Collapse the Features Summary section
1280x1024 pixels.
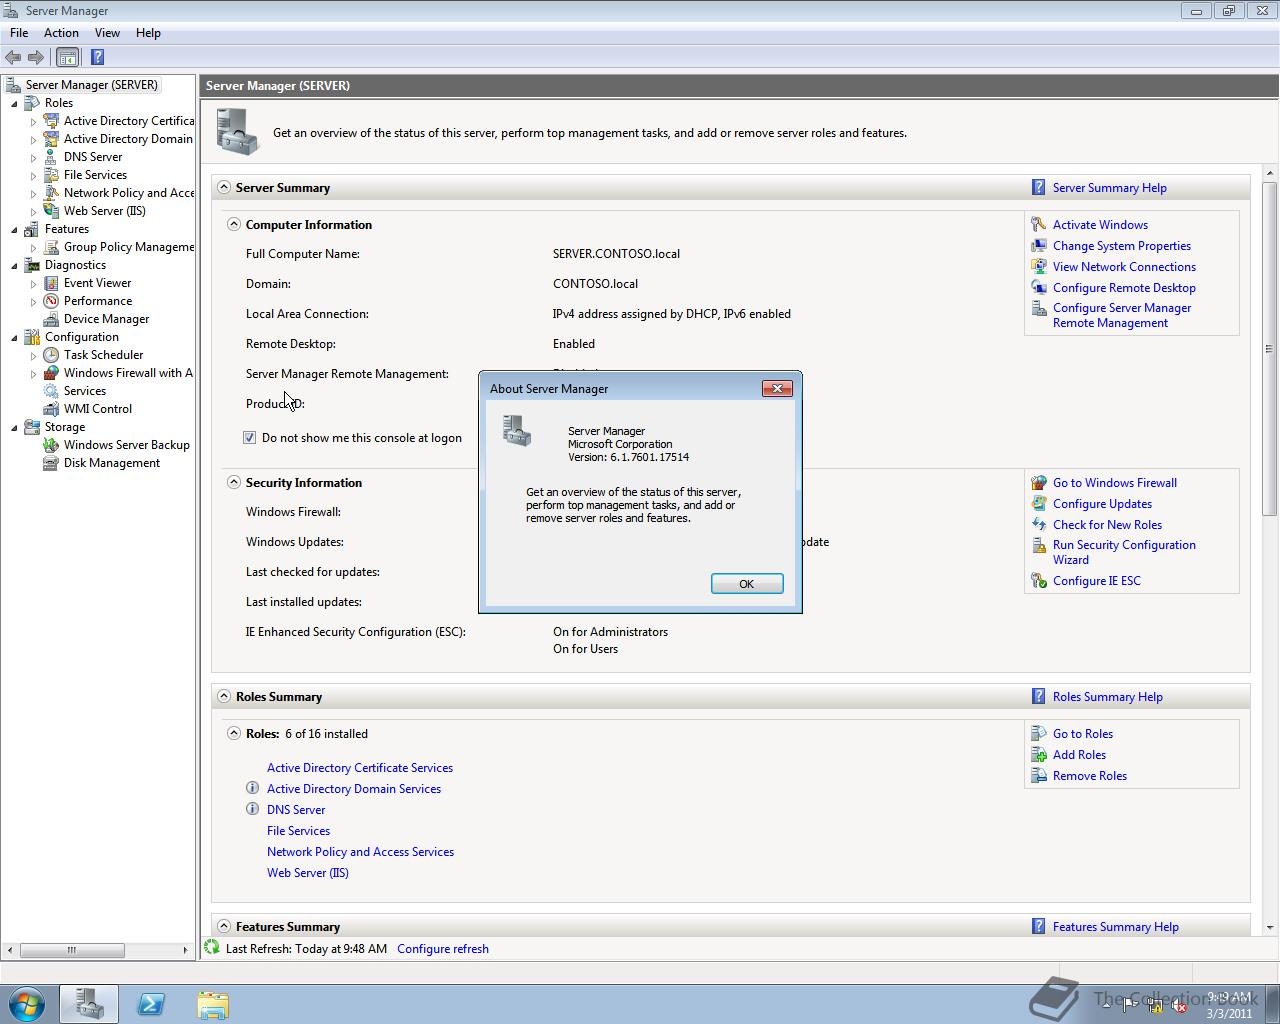click(224, 926)
